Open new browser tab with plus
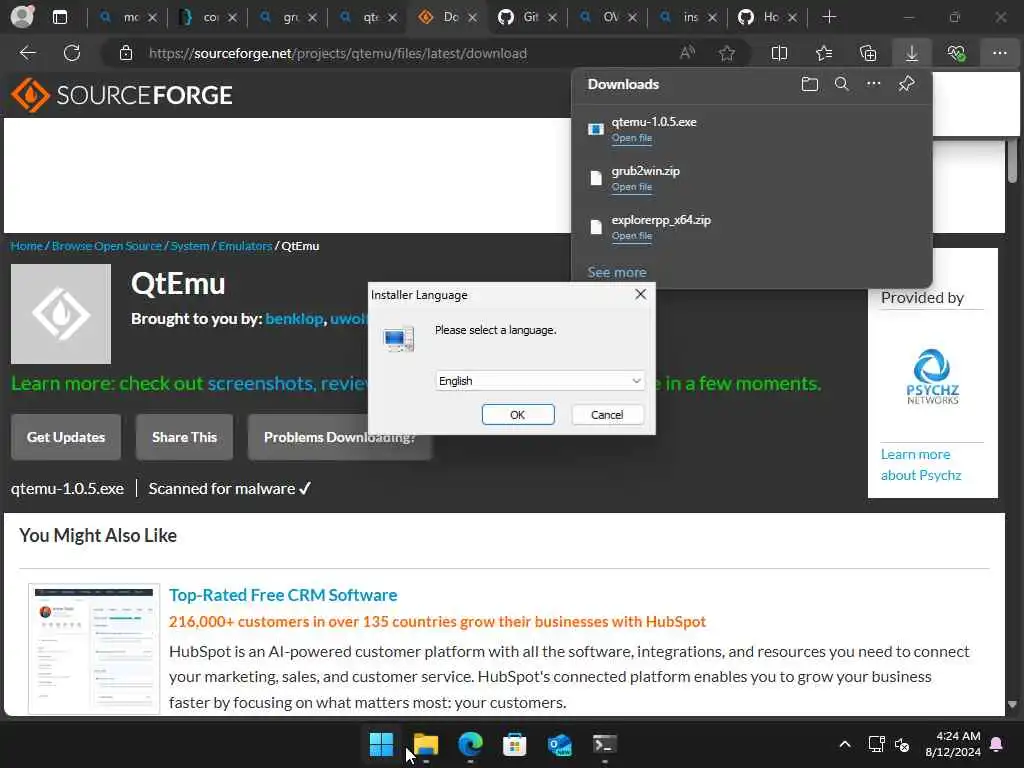This screenshot has width=1024, height=768. (x=829, y=17)
